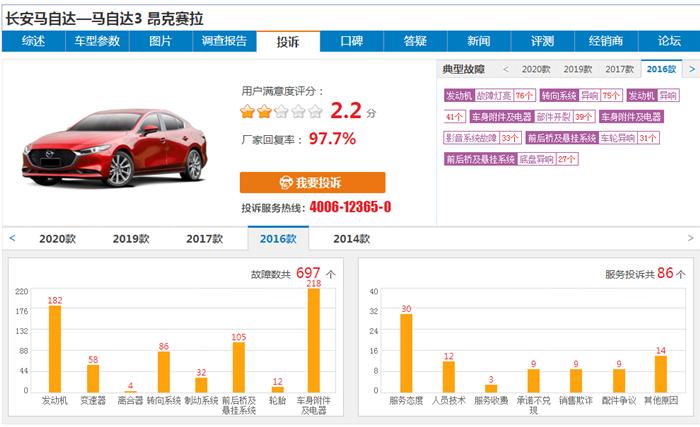The image size is (700, 427).
Task: Open the 调查报告 navigation tab
Action: tap(225, 41)
